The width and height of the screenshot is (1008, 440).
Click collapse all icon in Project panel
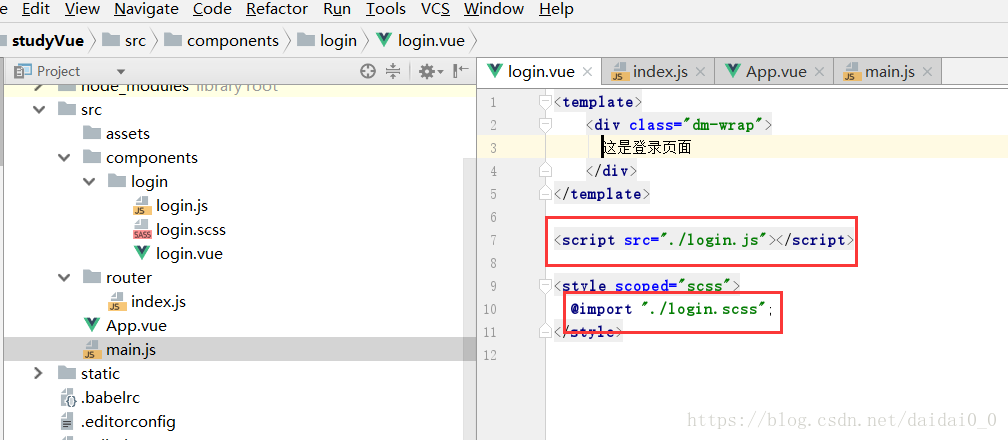[393, 71]
